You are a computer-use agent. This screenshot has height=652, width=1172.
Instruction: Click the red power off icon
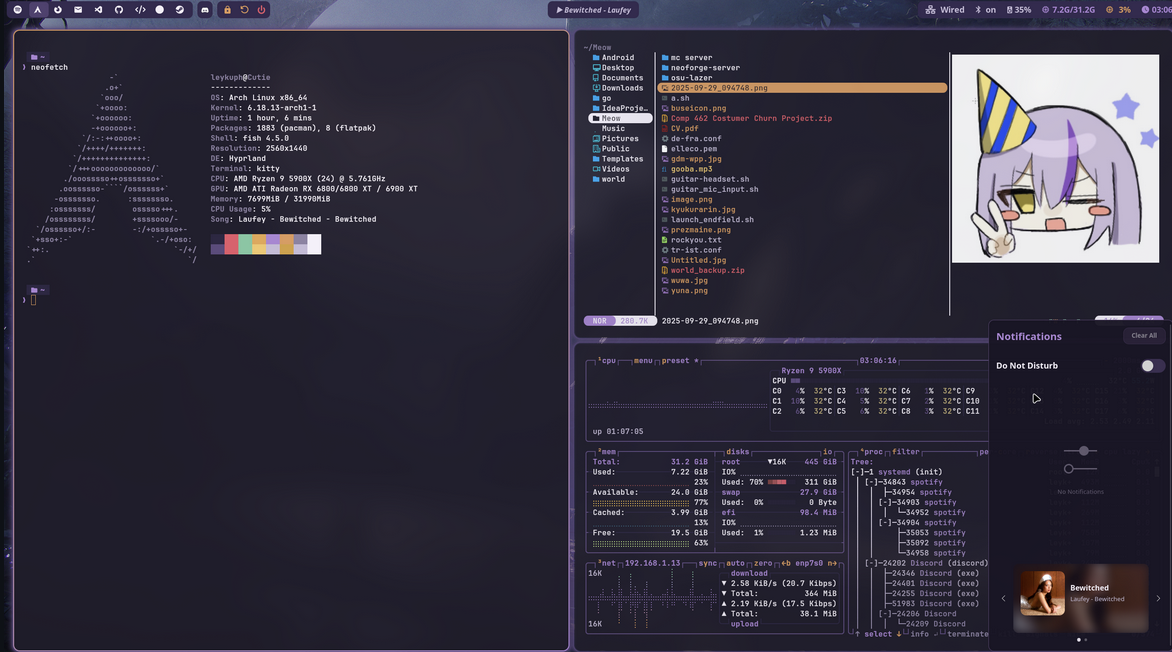[262, 10]
